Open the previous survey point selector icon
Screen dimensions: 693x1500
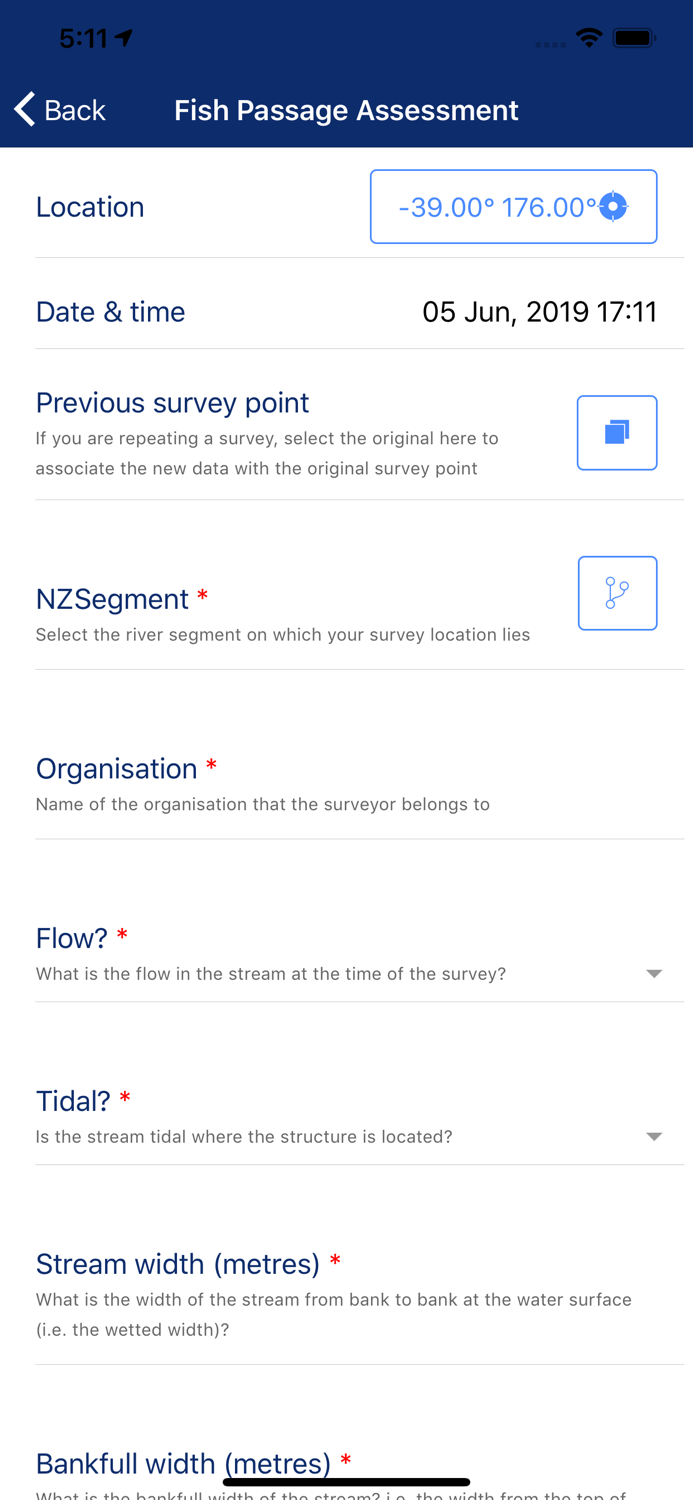pyautogui.click(x=617, y=432)
